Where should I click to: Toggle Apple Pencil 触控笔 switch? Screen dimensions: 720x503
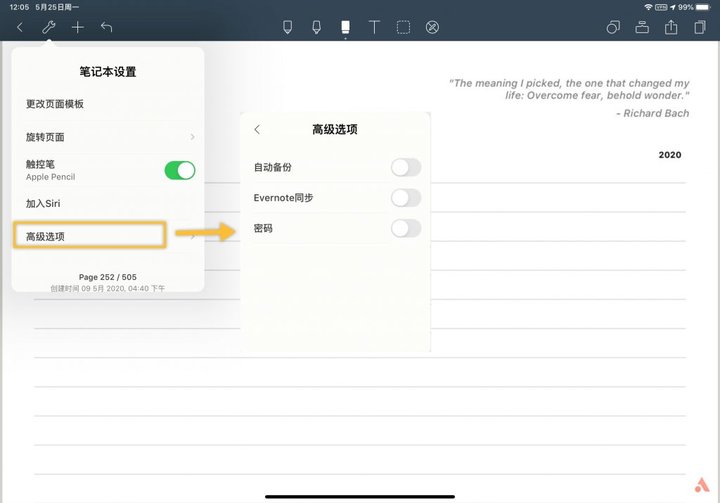pos(180,170)
